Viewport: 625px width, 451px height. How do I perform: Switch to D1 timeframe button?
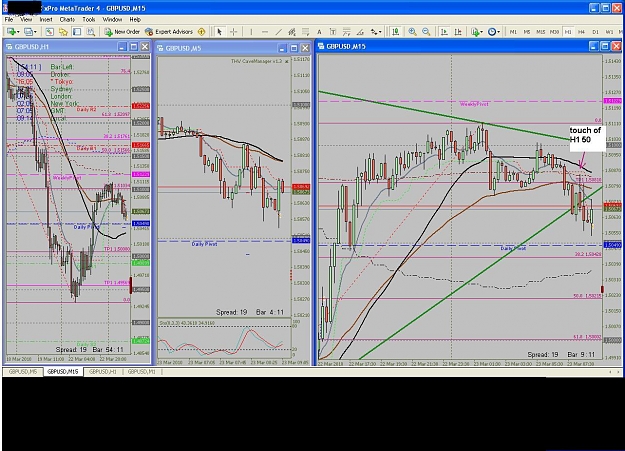click(596, 32)
